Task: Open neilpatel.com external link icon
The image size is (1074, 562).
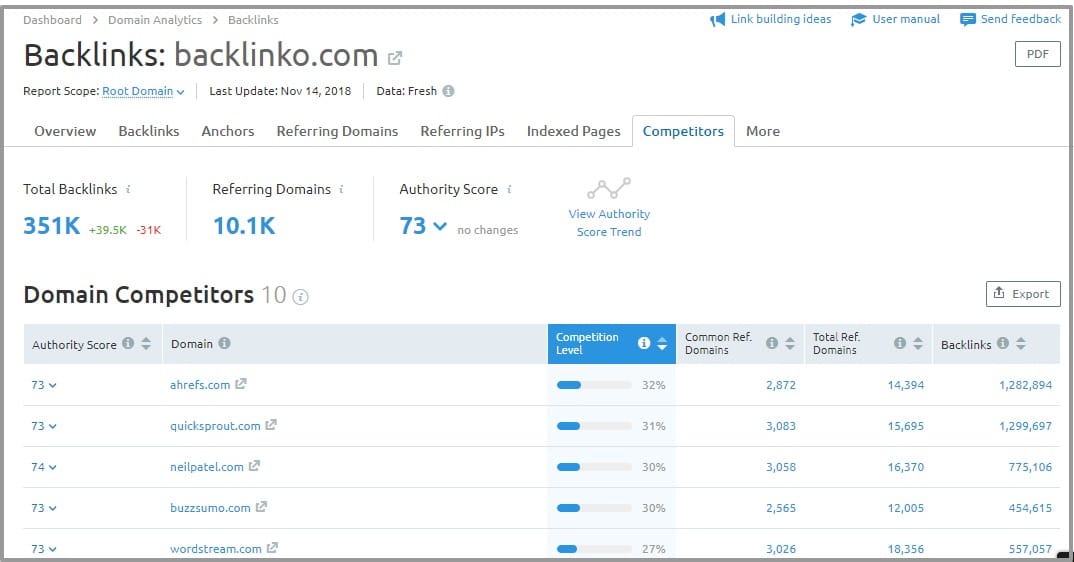Action: [x=254, y=466]
